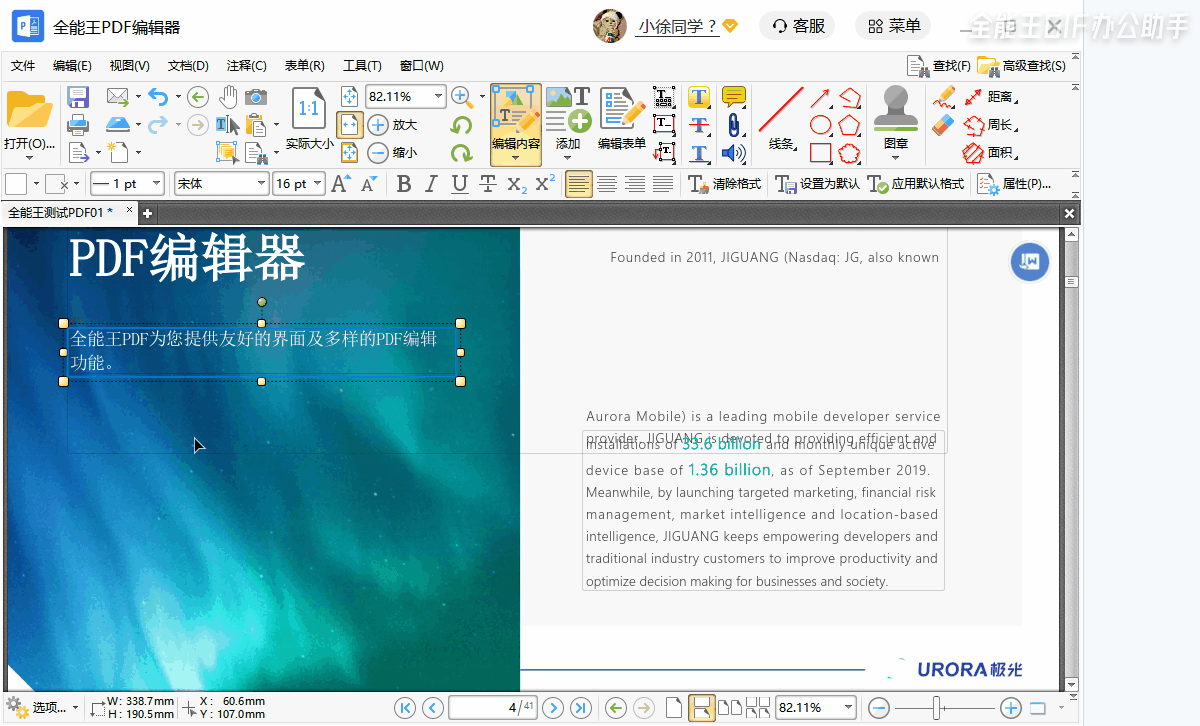Open the 注释(C) menu

coord(246,66)
